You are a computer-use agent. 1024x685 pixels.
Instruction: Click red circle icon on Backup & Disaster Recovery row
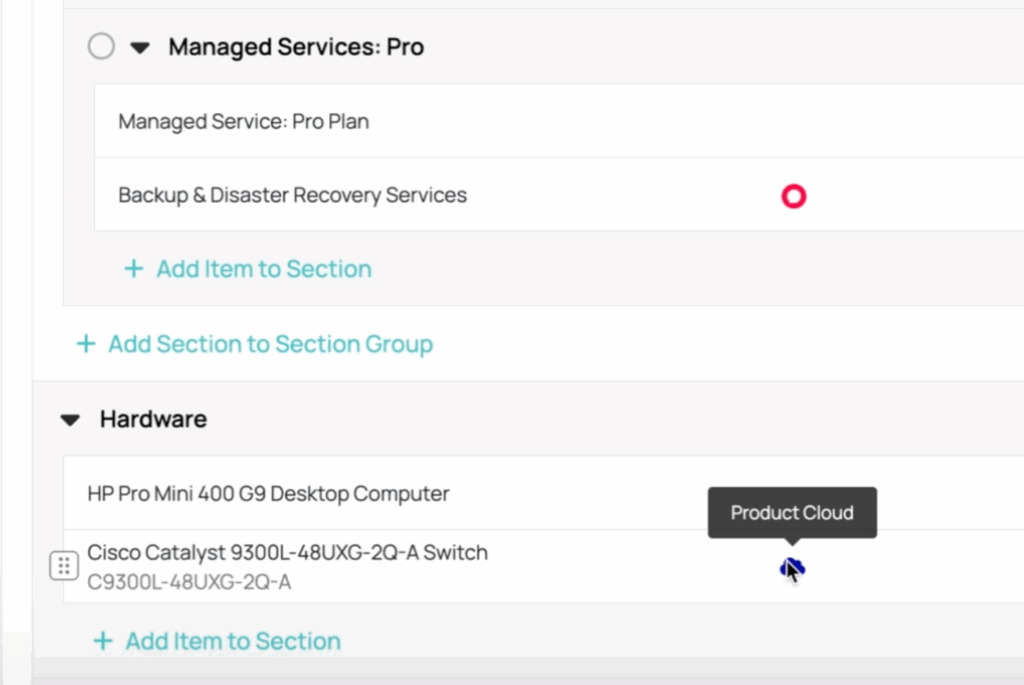pyautogui.click(x=793, y=196)
